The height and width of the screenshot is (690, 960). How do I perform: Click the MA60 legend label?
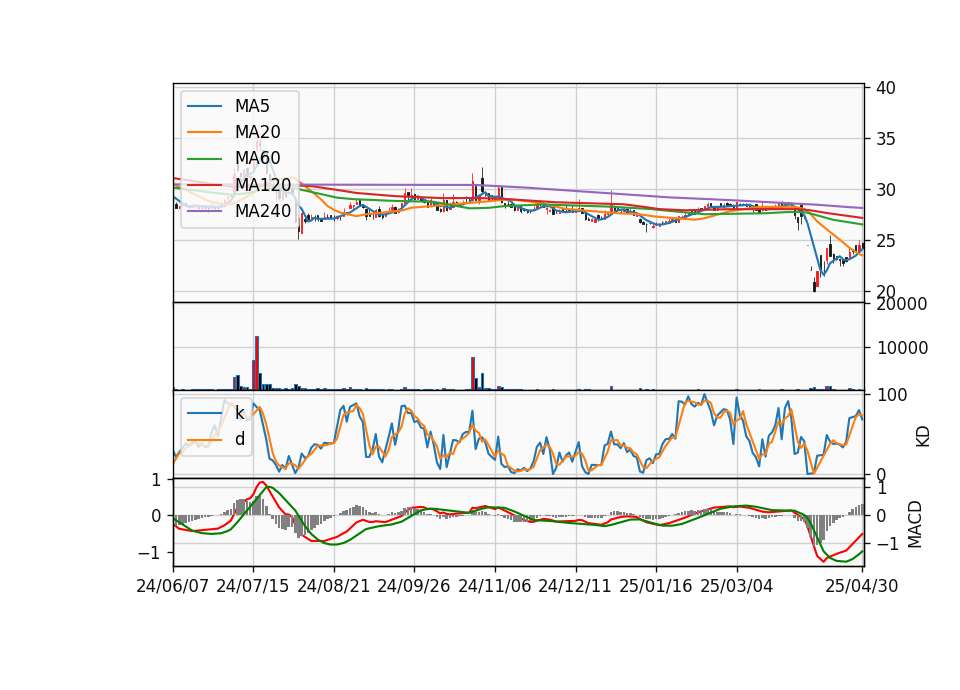(x=257, y=158)
